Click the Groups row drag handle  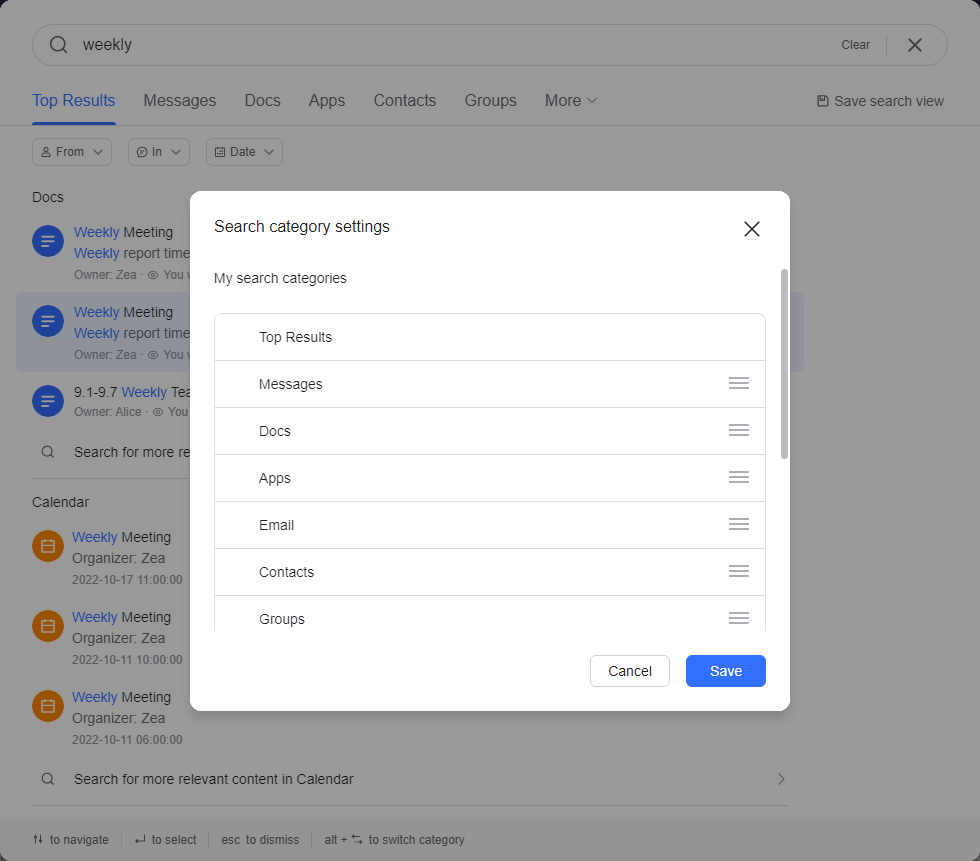[x=738, y=619]
